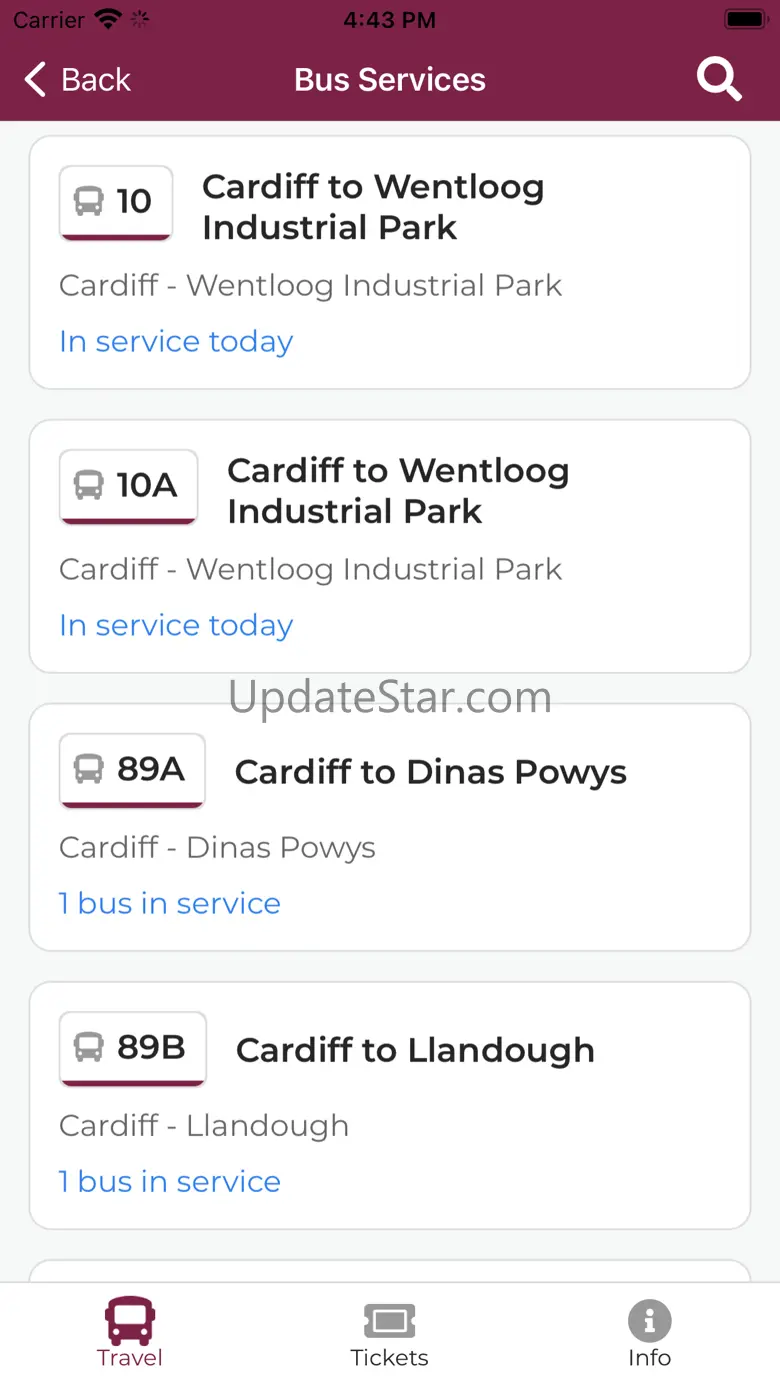The width and height of the screenshot is (780, 1387).
Task: Tap the Tickets ticket icon
Action: [389, 1320]
